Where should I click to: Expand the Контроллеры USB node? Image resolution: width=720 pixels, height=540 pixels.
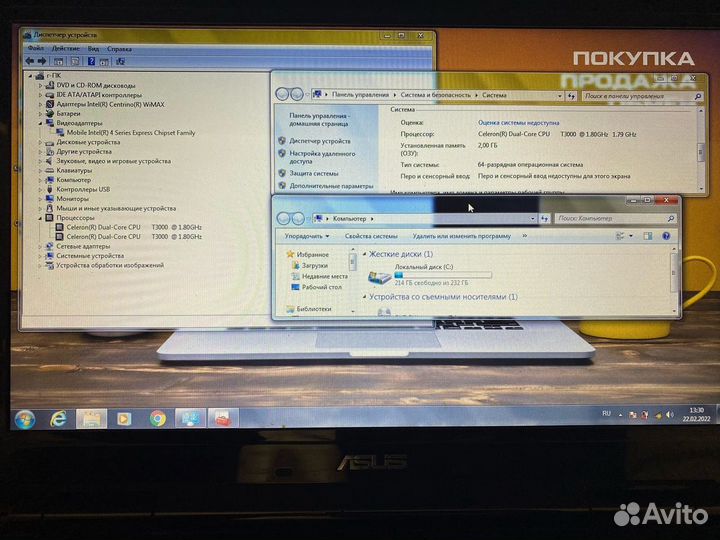coord(40,189)
